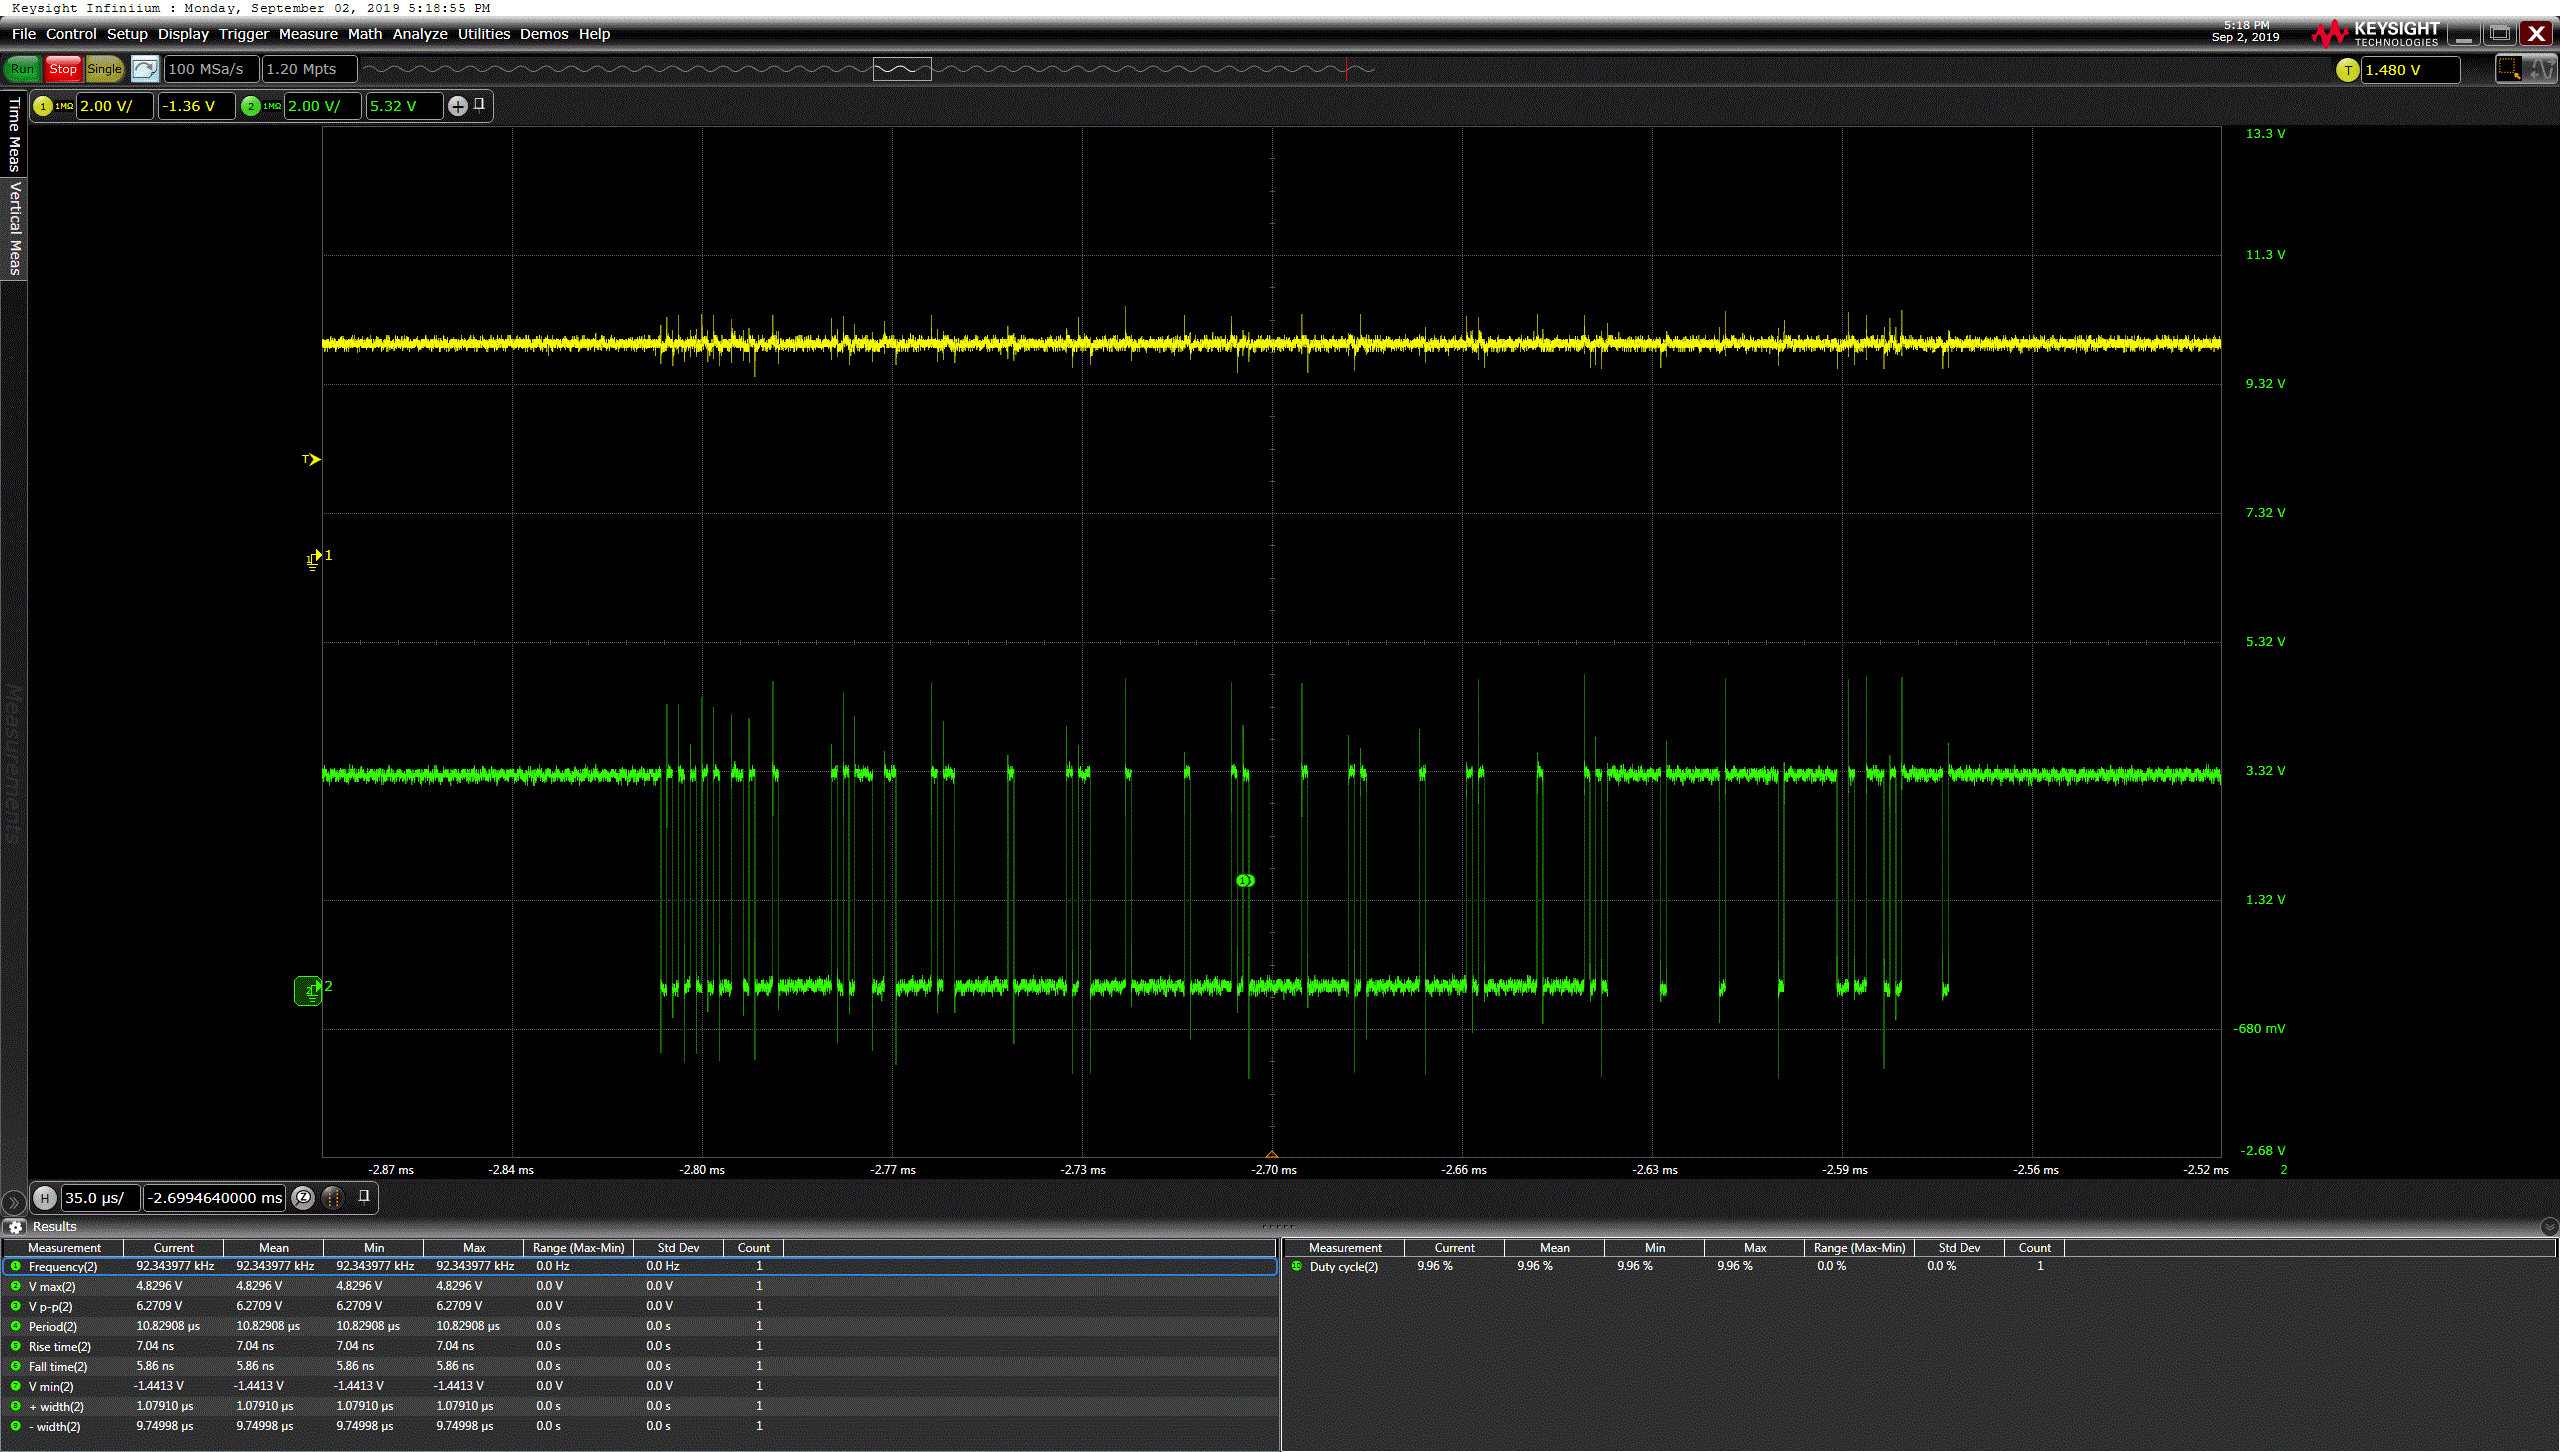
Task: Open the Help menu
Action: click(x=594, y=34)
